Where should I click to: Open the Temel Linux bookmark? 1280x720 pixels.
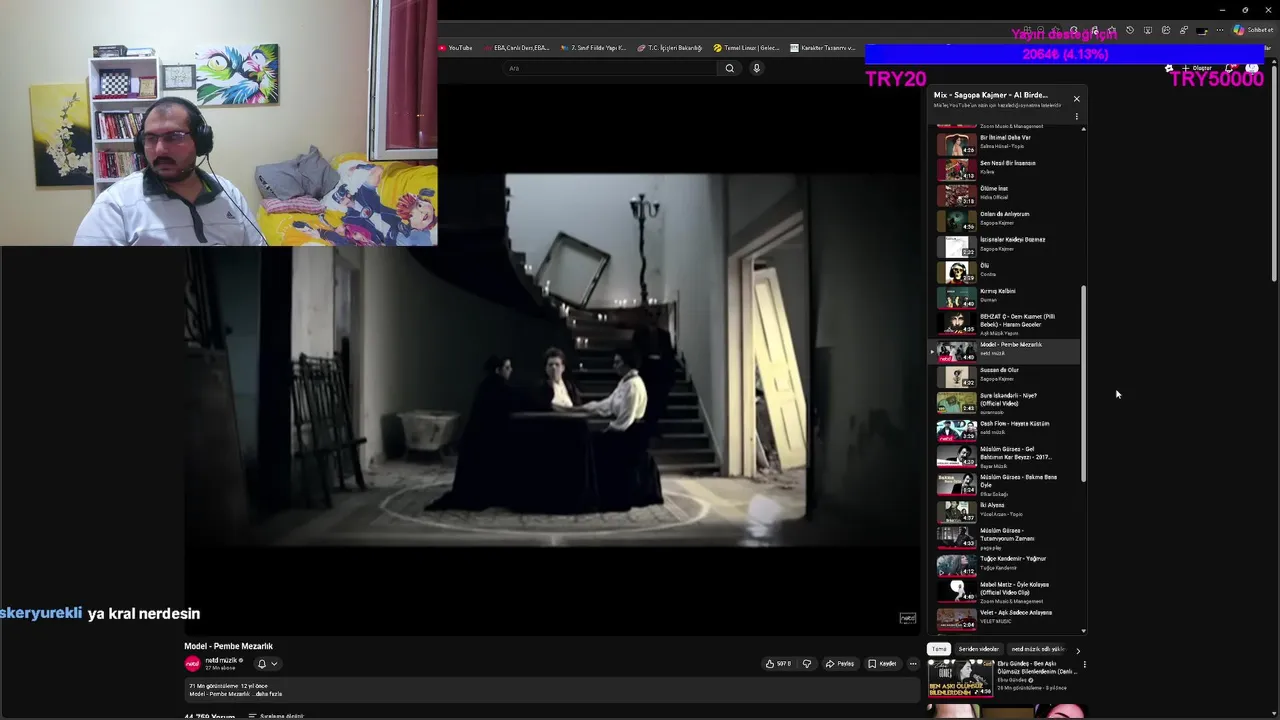(x=746, y=48)
